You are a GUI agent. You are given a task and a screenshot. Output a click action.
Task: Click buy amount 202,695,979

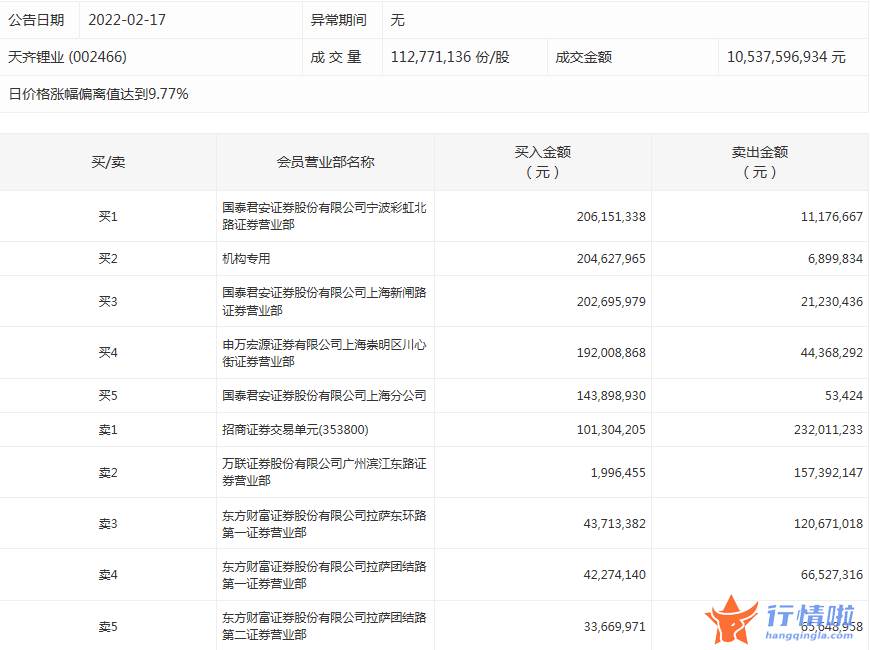click(x=611, y=301)
